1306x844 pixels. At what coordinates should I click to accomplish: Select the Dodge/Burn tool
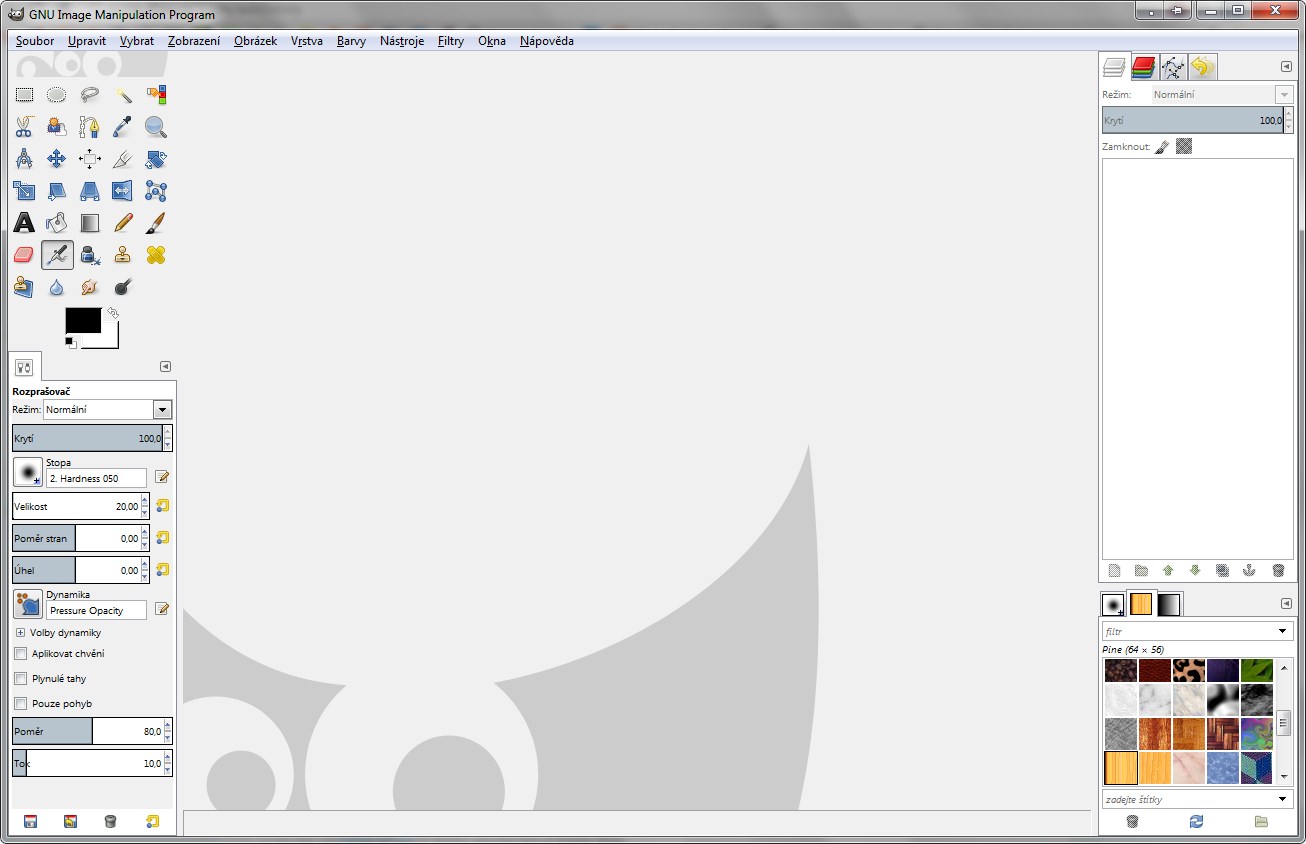(x=123, y=287)
